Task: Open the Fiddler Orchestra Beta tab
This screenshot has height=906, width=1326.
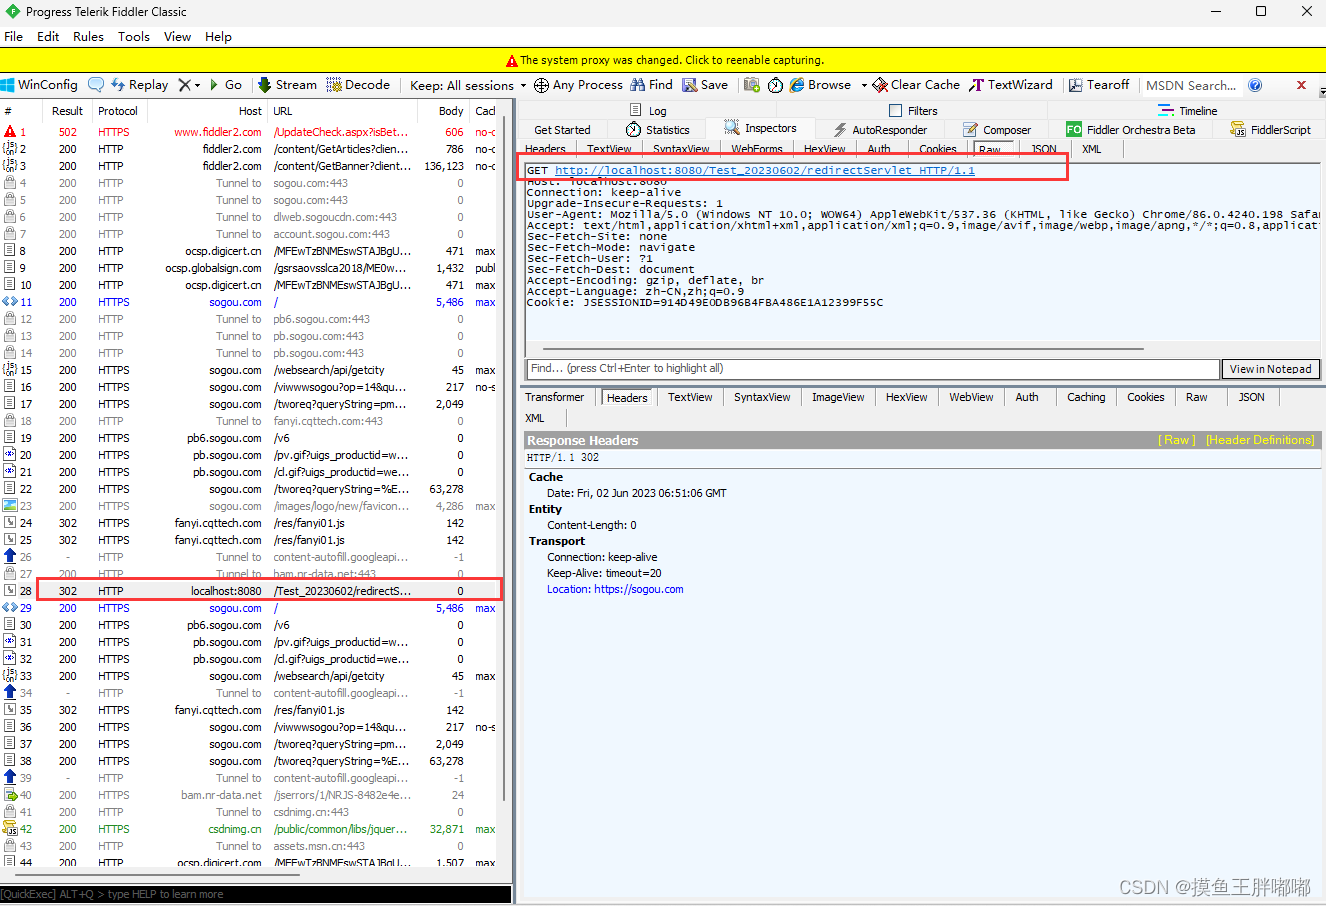Action: (1131, 130)
